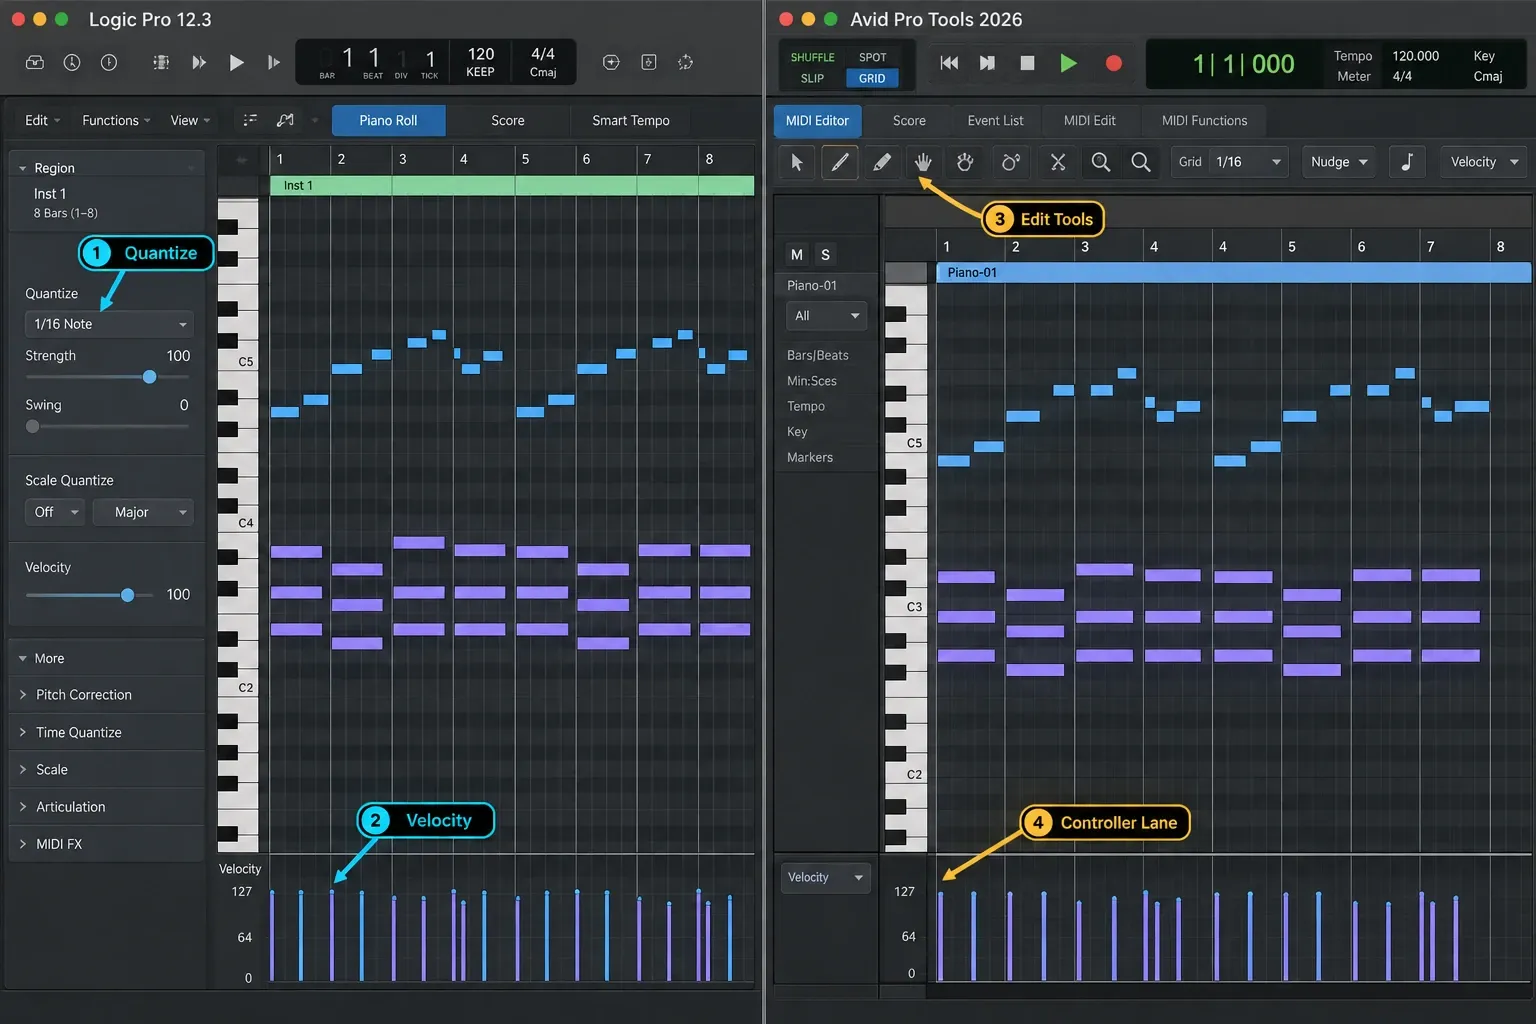Expand the MIDI FX section
This screenshot has height=1024, width=1536.
click(x=106, y=844)
